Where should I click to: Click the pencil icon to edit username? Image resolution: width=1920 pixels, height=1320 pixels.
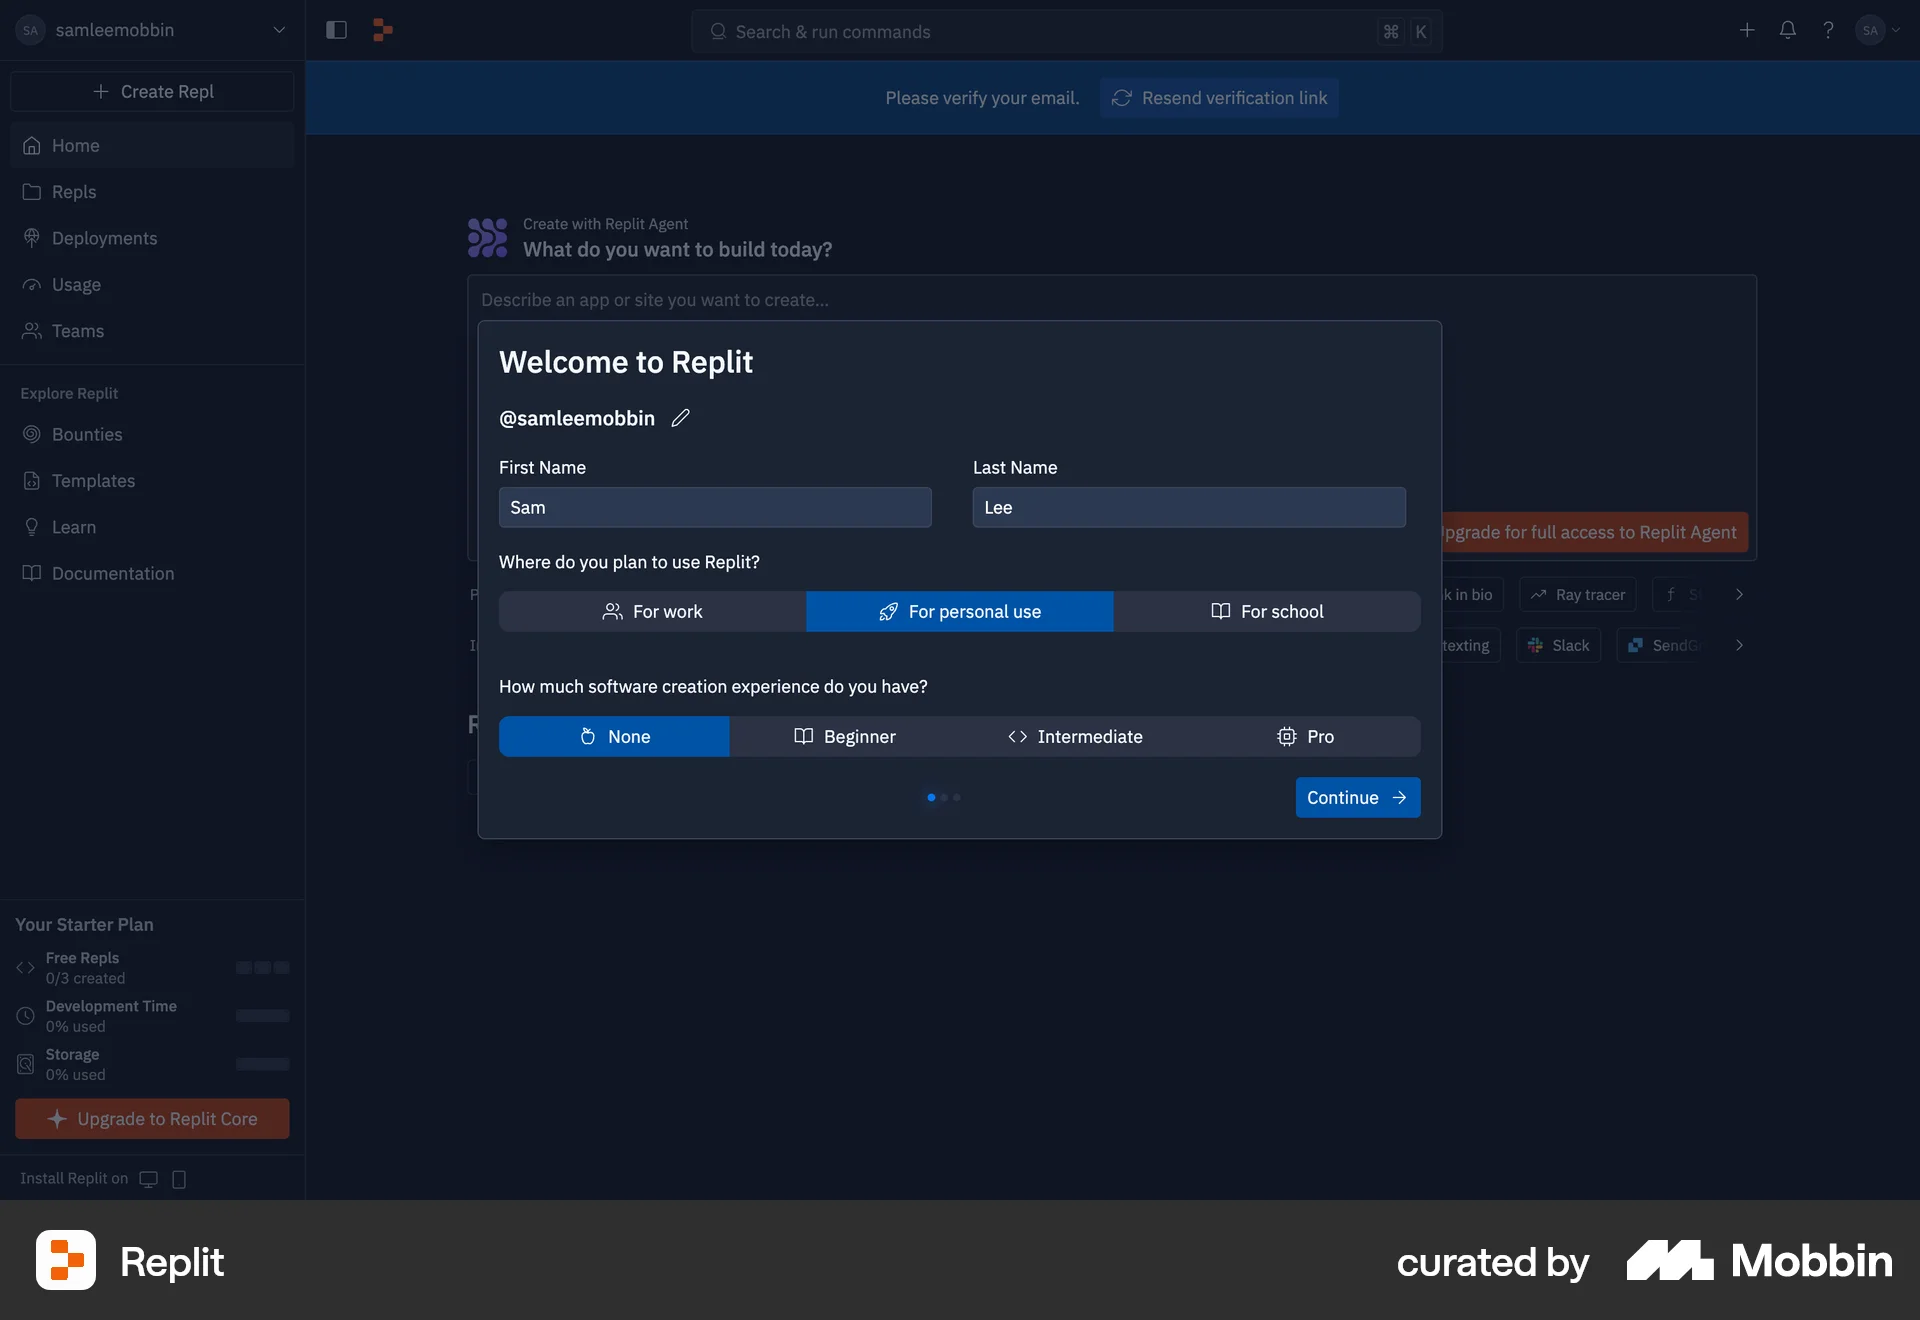(x=681, y=418)
